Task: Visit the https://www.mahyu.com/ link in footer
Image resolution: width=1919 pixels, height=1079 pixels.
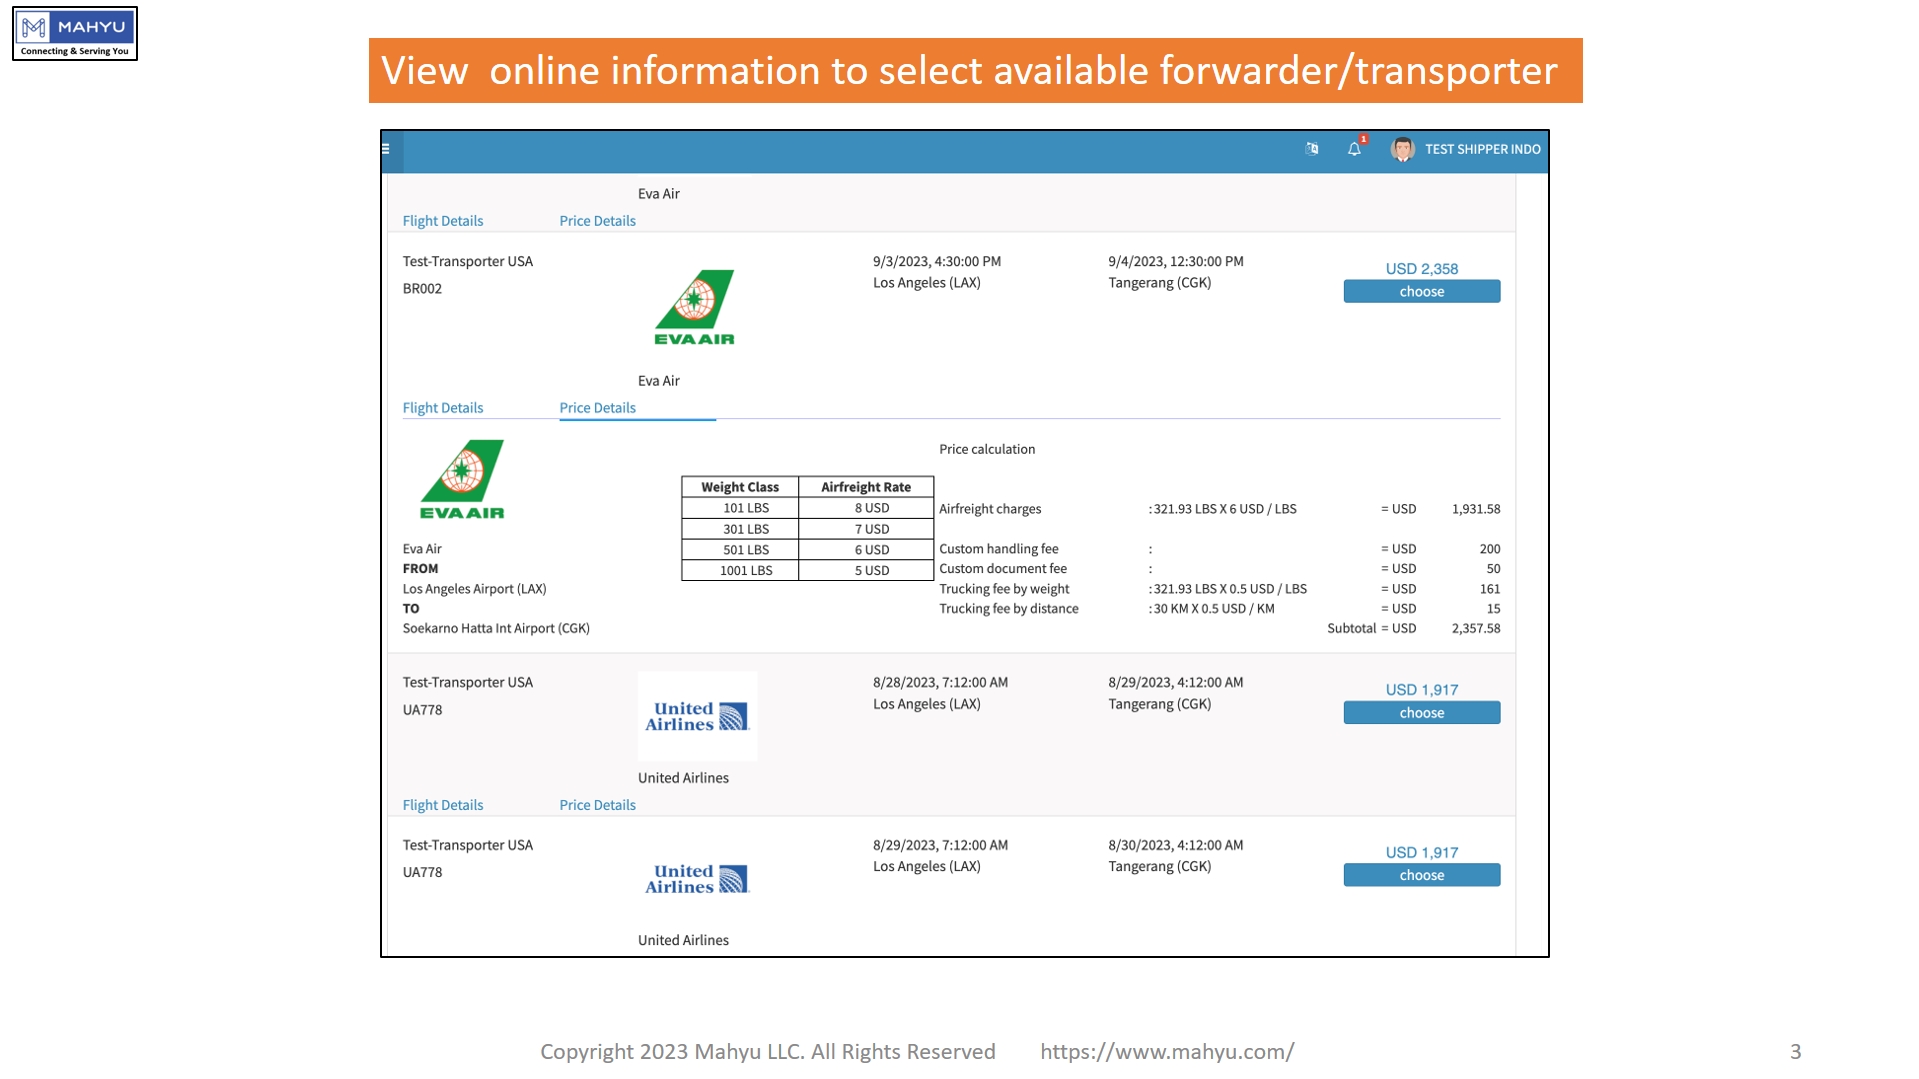Action: point(1167,1052)
